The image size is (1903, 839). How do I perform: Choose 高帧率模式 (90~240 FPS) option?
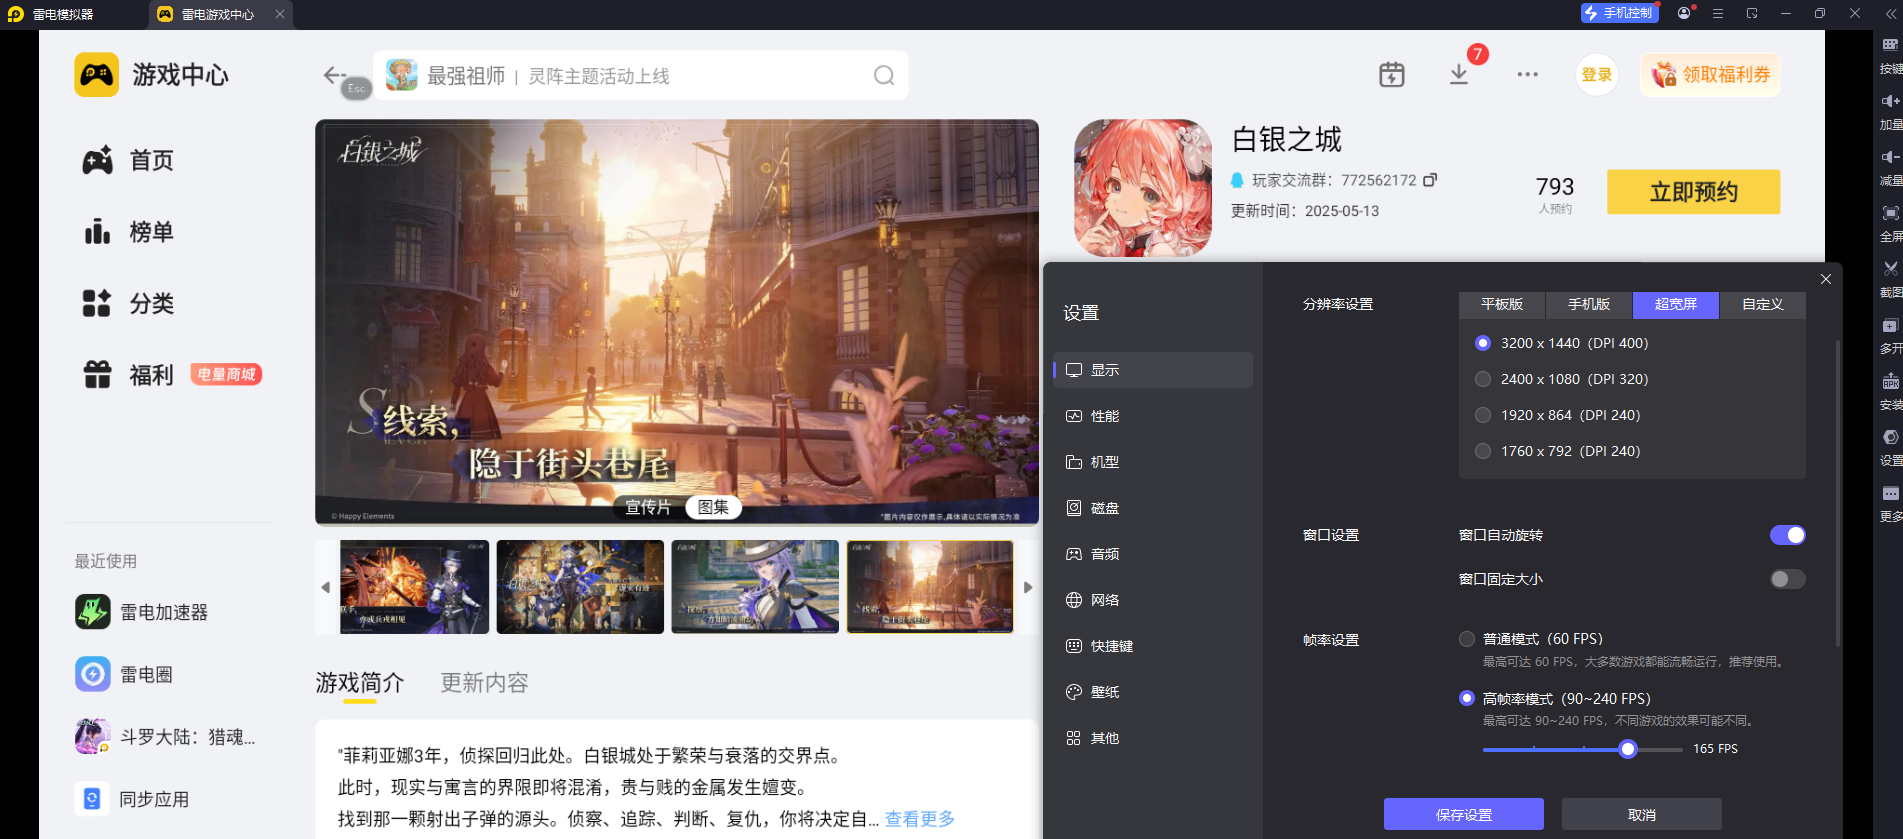pos(1467,699)
